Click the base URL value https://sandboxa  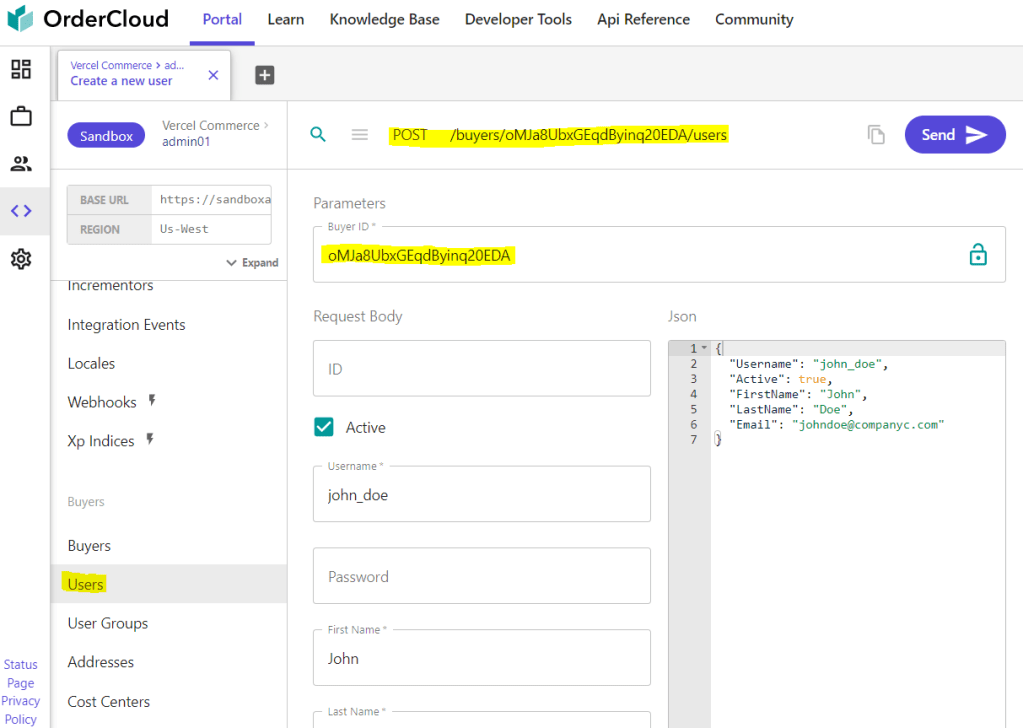pos(215,200)
